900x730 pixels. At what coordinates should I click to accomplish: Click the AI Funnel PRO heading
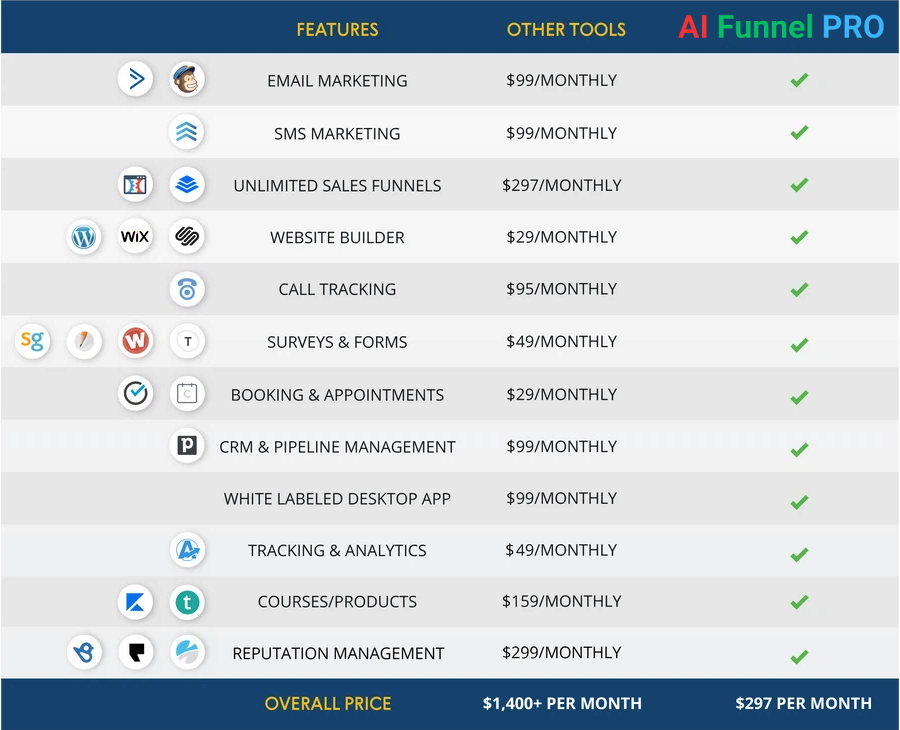781,27
